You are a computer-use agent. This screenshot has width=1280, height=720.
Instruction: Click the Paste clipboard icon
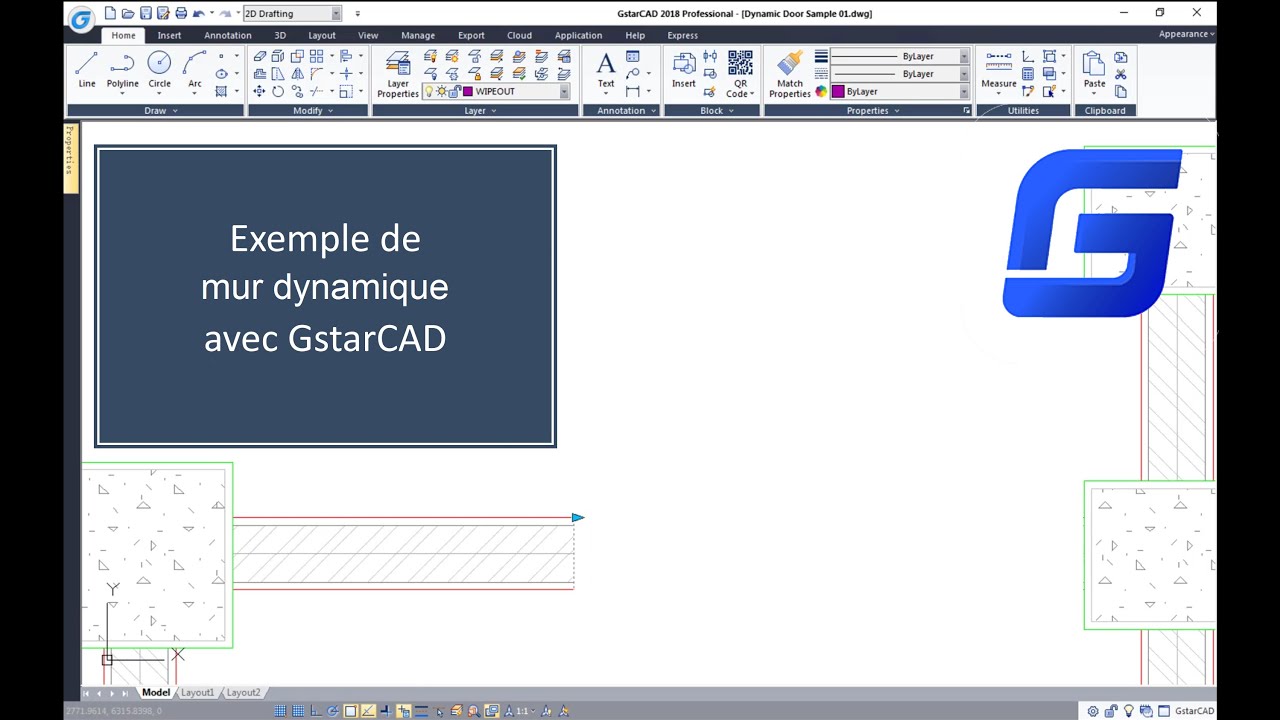(1094, 70)
